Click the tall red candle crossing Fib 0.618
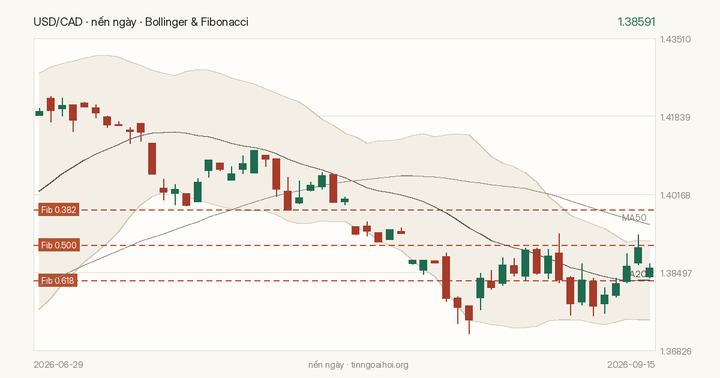 pos(446,277)
